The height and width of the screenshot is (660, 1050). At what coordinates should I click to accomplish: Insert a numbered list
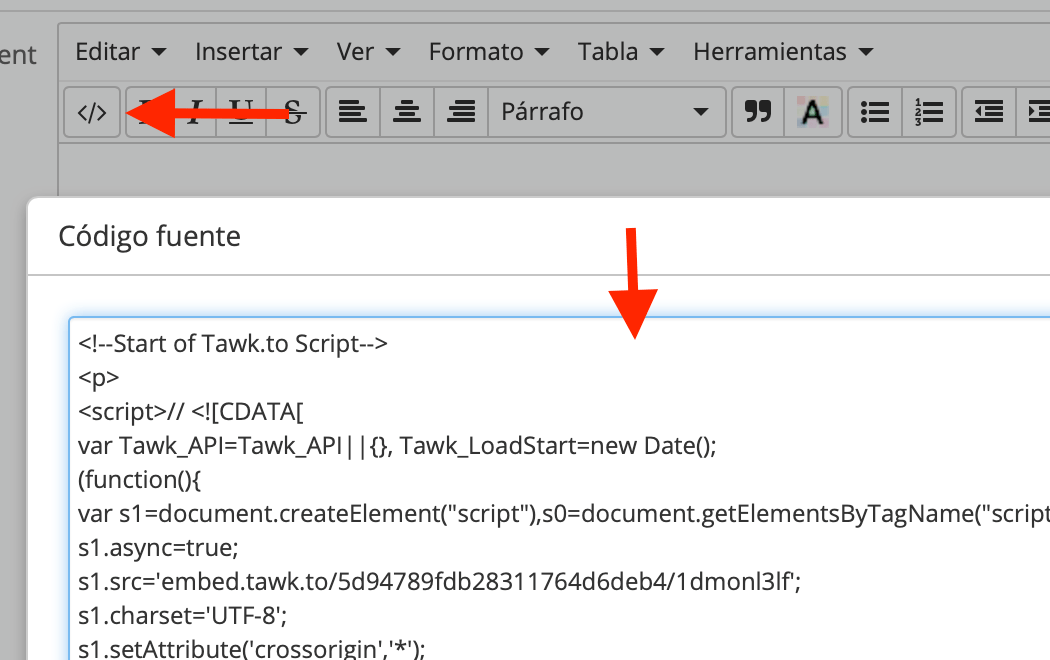click(x=929, y=112)
